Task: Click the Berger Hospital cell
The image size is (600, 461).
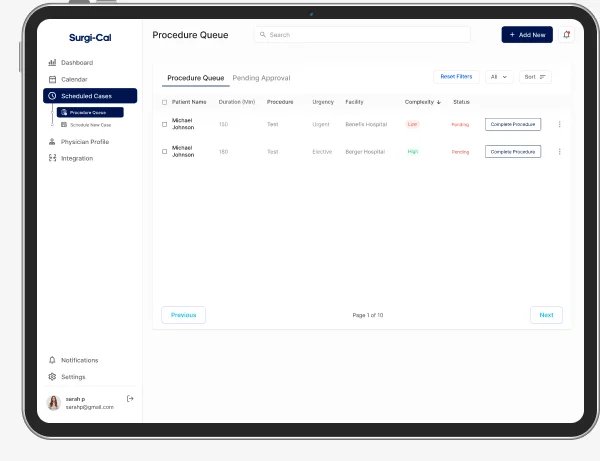Action: (x=365, y=152)
